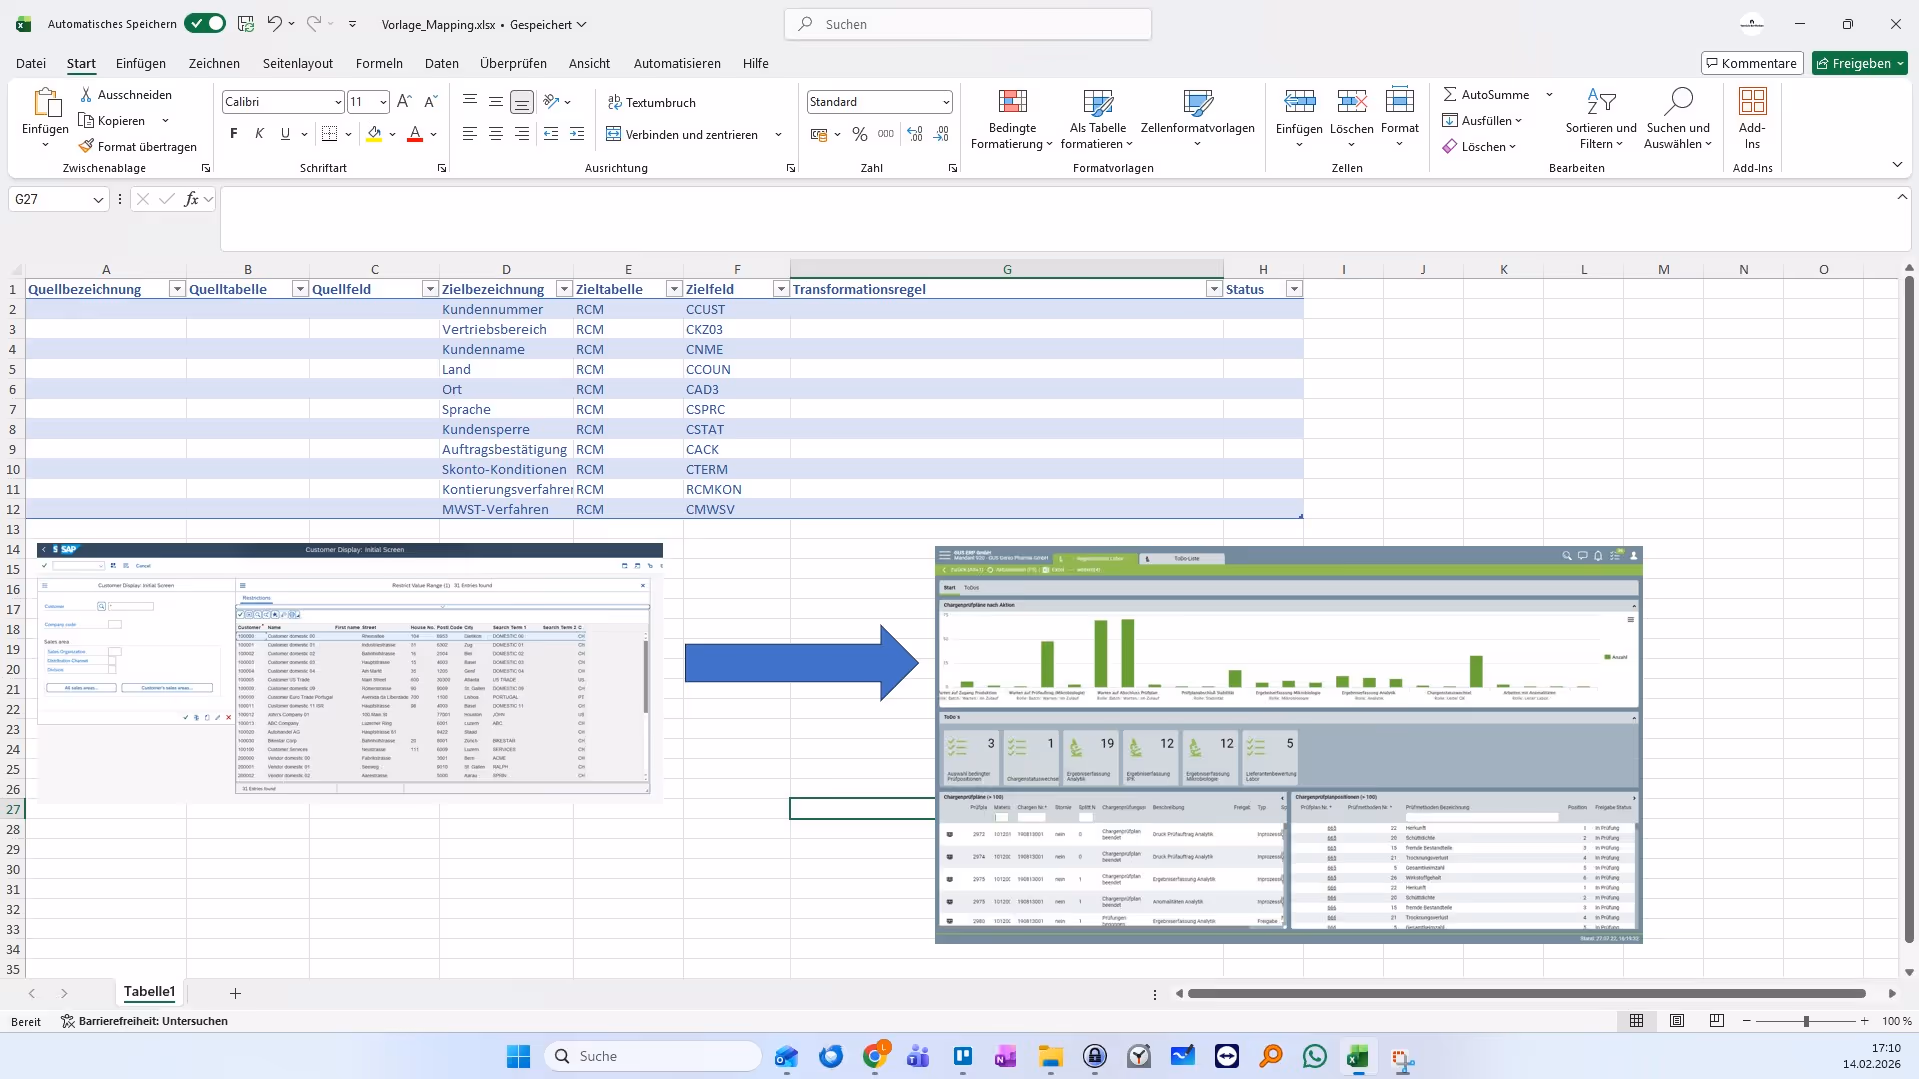The image size is (1919, 1079).
Task: Enable Textumbruch for the selection
Action: click(x=653, y=102)
